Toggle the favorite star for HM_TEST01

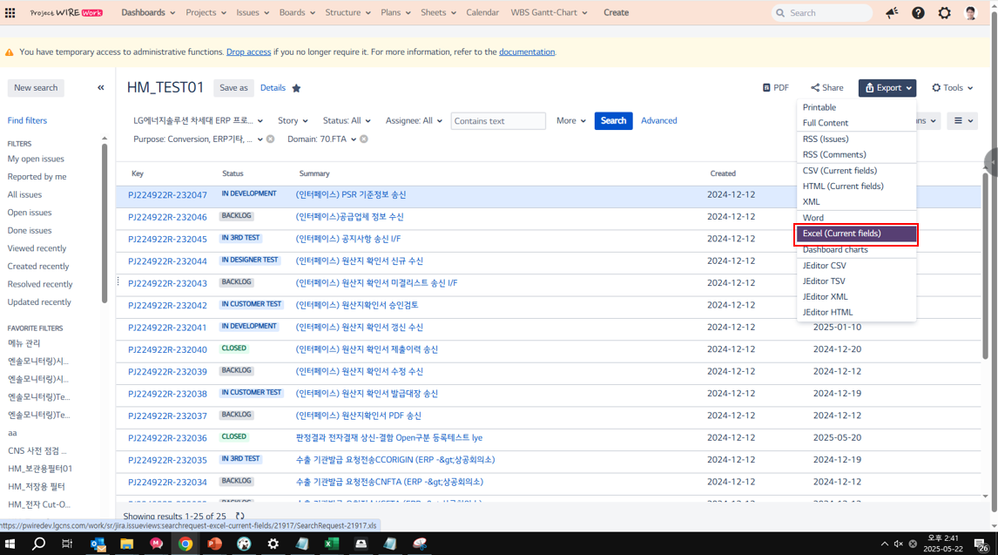tap(296, 88)
